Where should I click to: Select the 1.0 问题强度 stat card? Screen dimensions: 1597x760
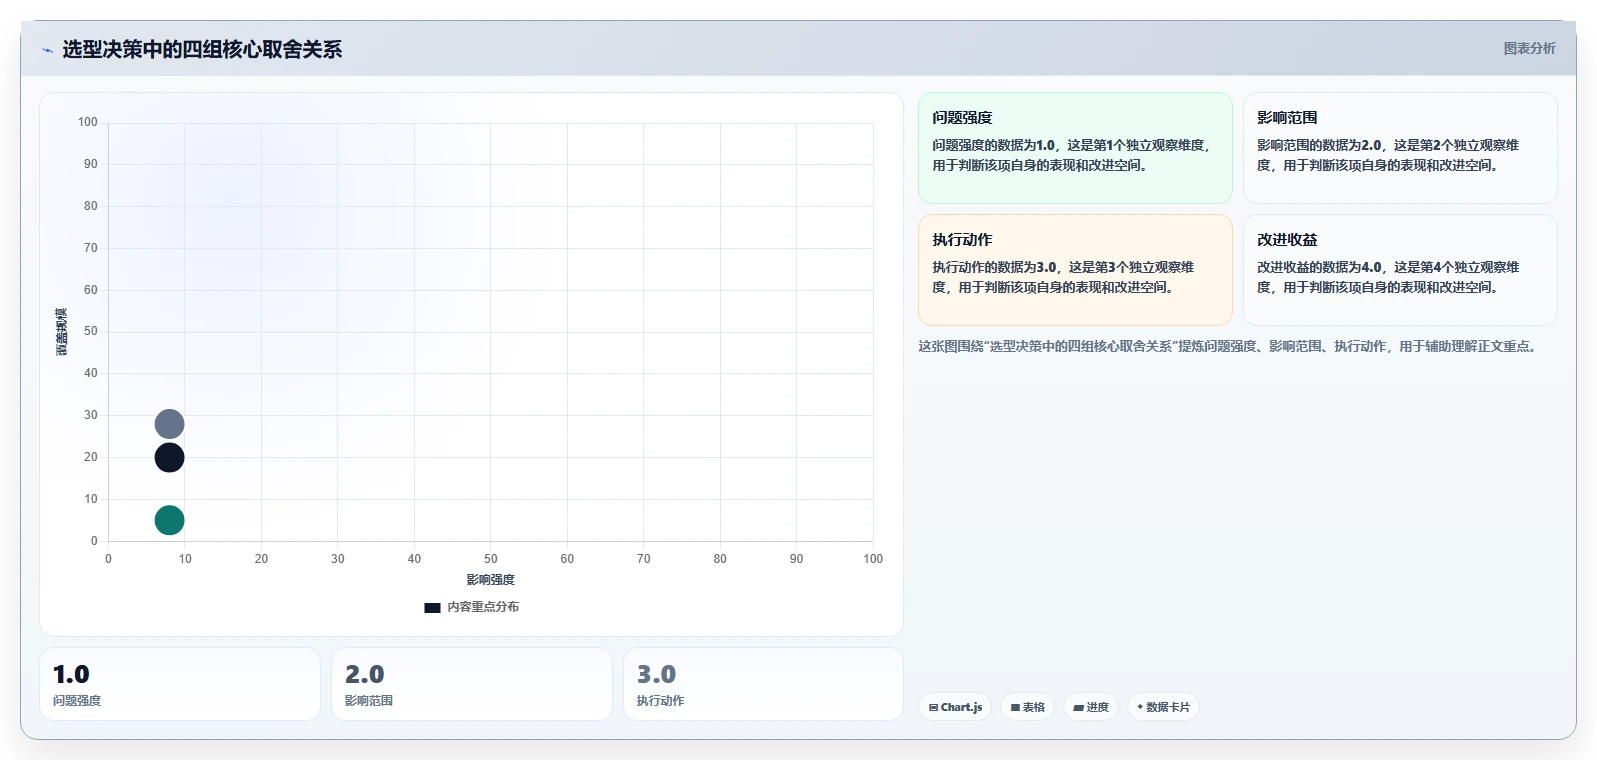click(x=180, y=684)
